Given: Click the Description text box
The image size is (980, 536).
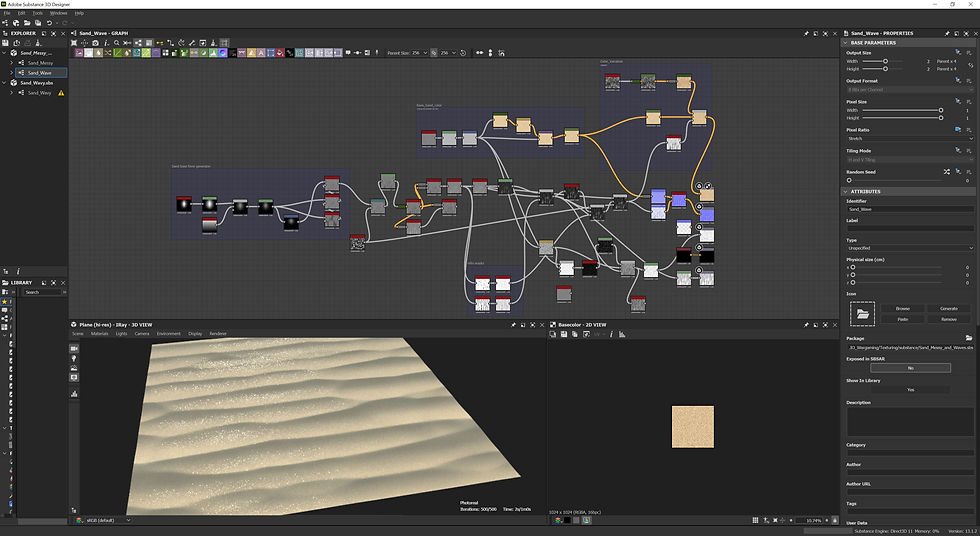Looking at the screenshot, I should click(910, 422).
